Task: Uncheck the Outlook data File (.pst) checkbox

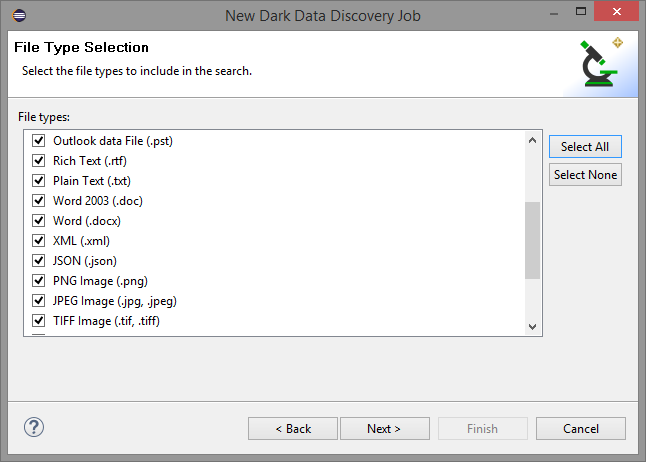Action: coord(40,141)
